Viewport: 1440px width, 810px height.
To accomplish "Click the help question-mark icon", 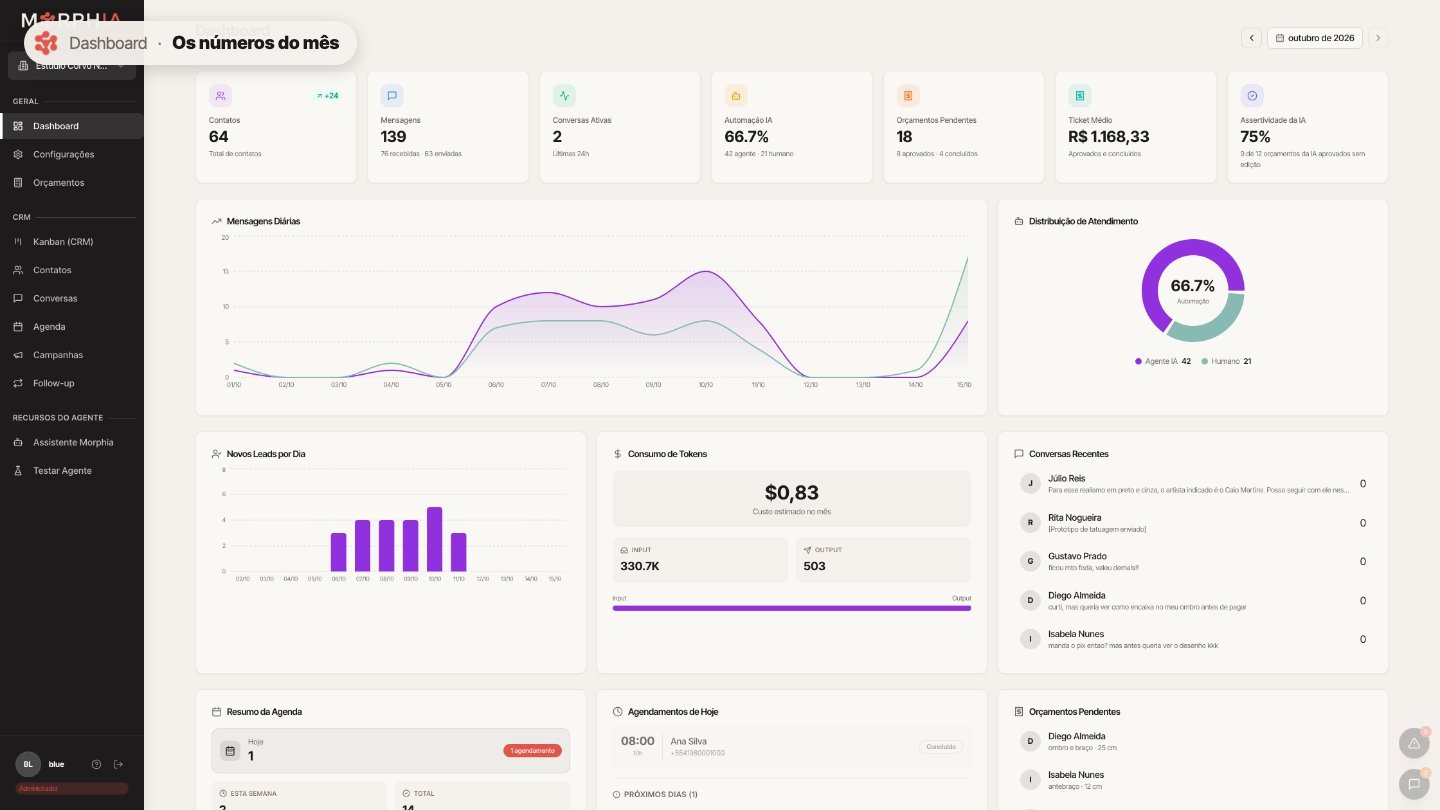I will click(97, 764).
